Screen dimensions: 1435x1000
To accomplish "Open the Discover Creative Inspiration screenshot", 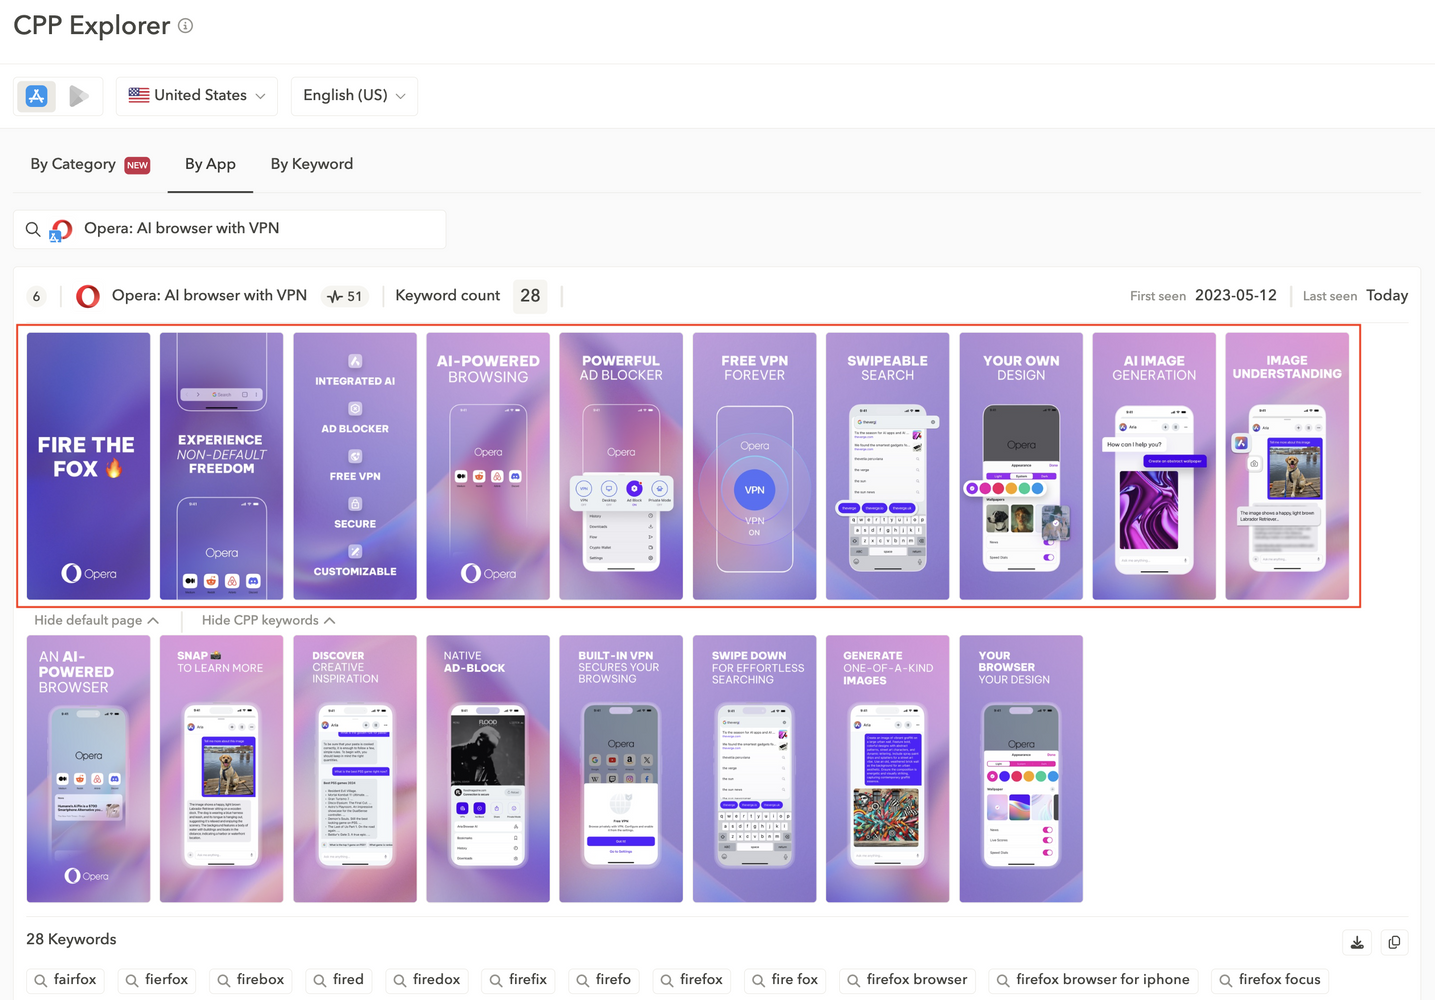I will 355,769.
